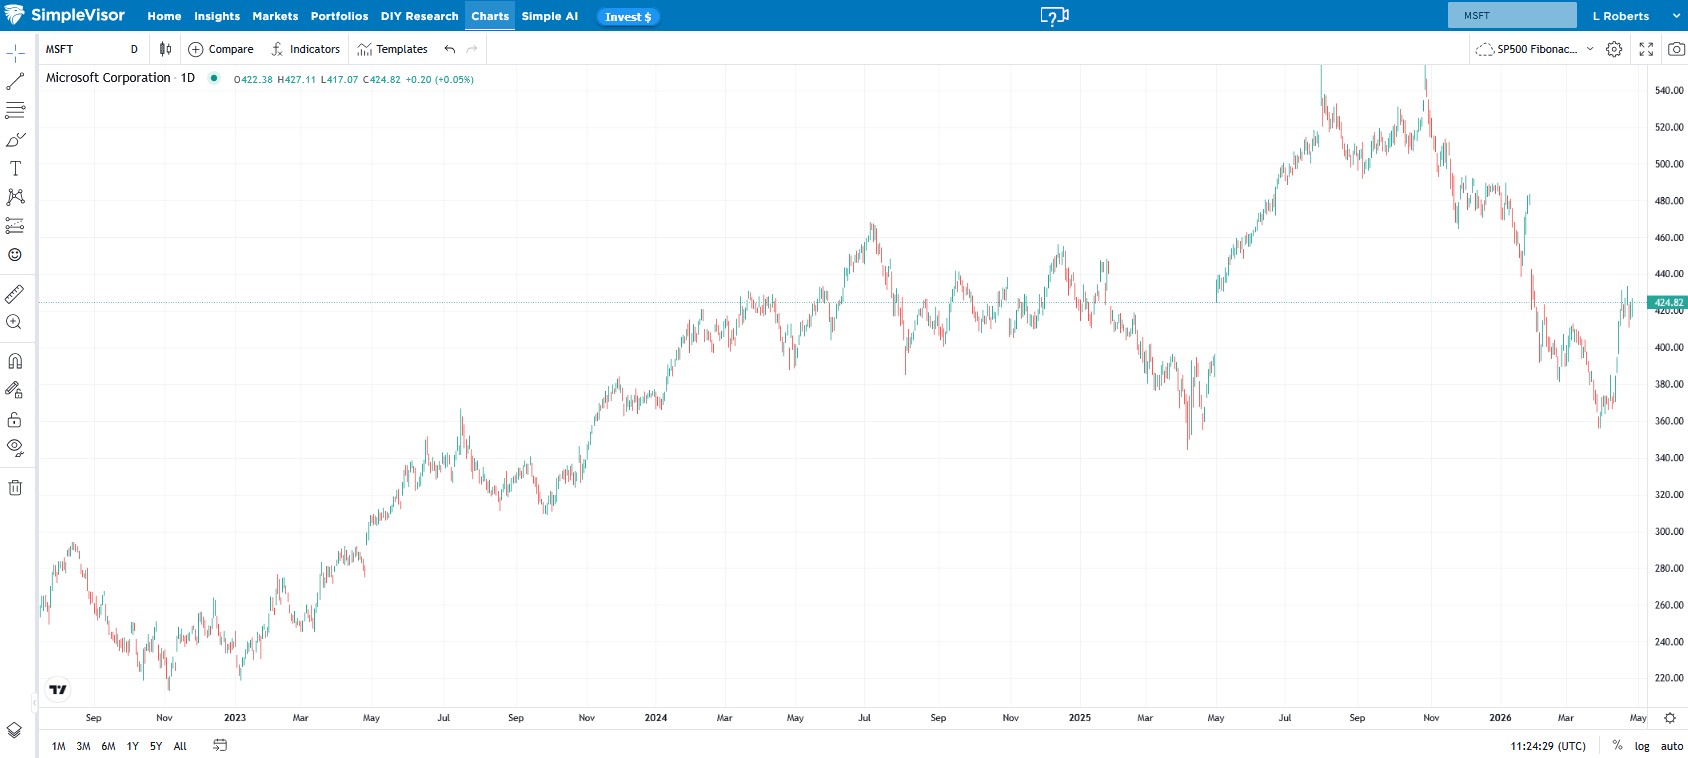
Task: Select the trend line drawing tool
Action: pyautogui.click(x=15, y=82)
